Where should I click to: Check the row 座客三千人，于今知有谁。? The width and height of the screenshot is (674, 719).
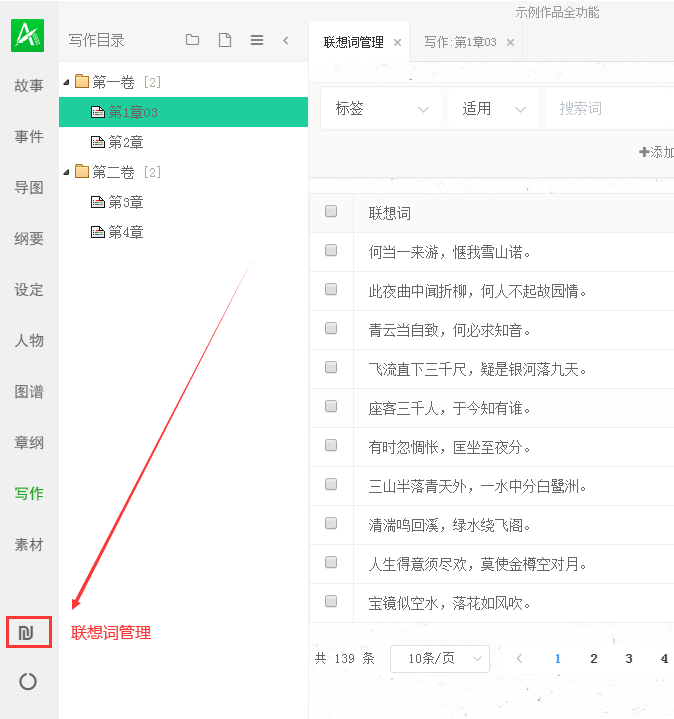click(x=331, y=406)
